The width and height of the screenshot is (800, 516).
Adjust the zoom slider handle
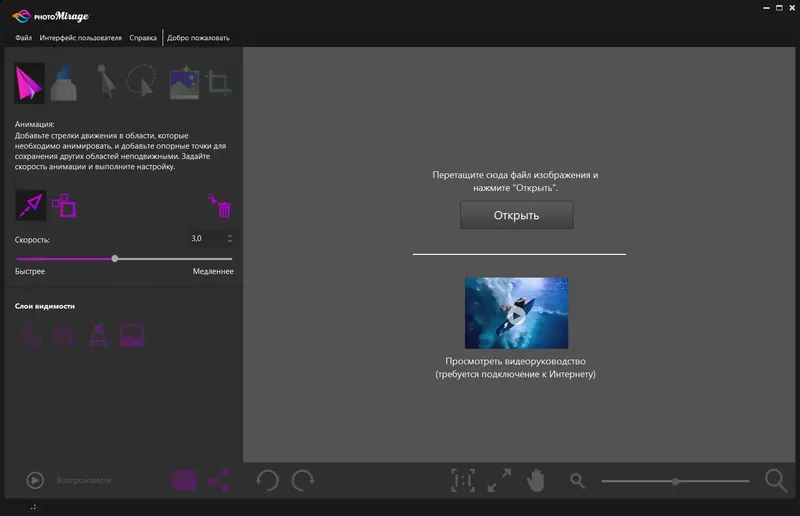[676, 481]
